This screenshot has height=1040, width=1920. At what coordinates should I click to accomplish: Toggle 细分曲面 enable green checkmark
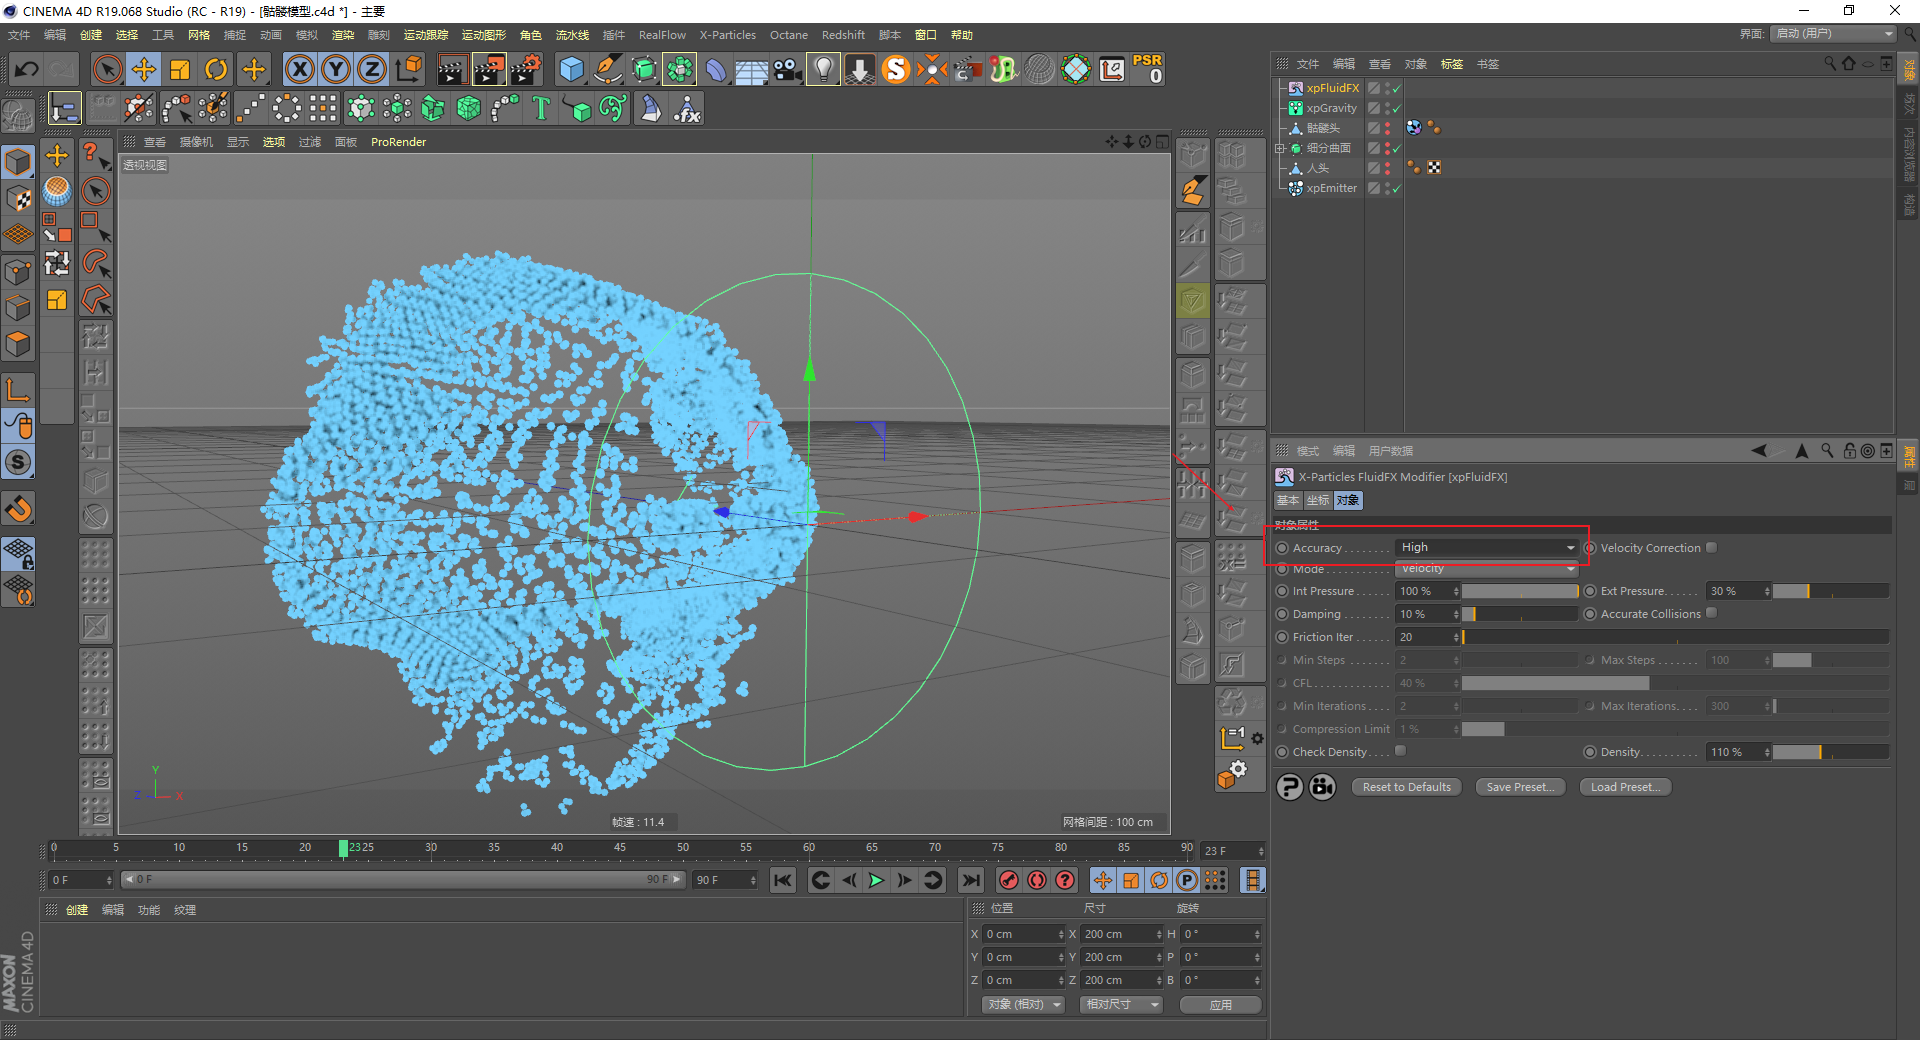[x=1396, y=148]
